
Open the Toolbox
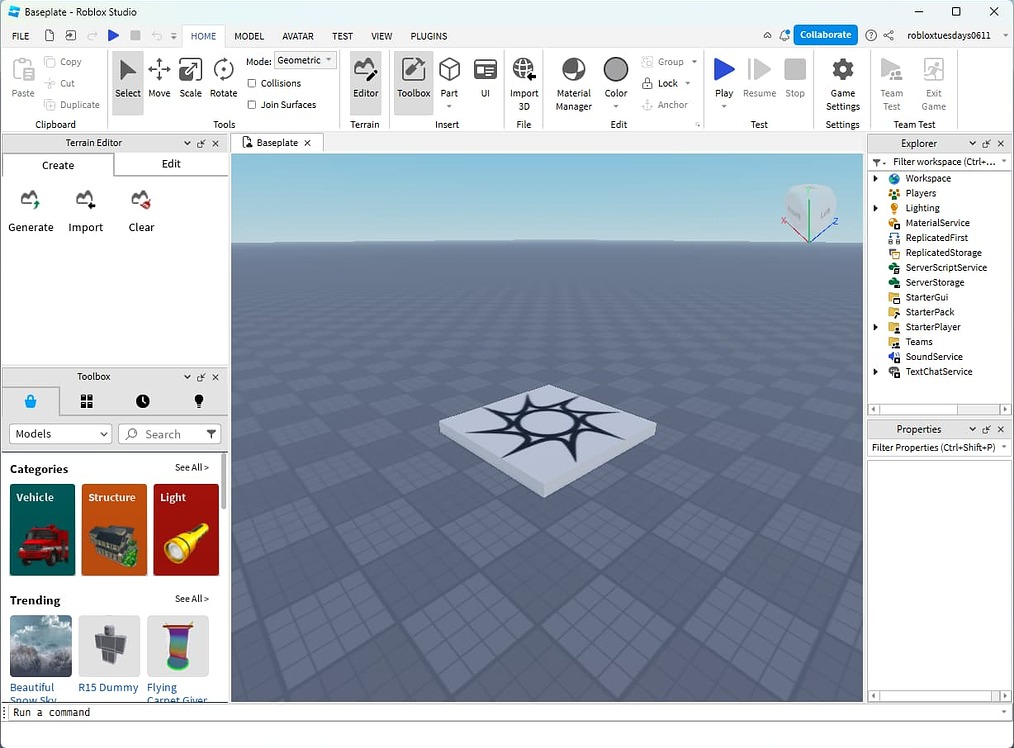coord(413,80)
